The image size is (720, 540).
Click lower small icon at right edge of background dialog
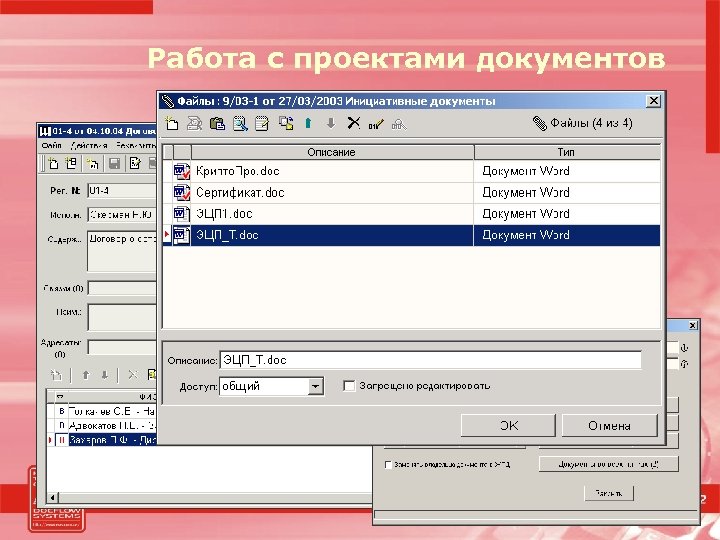684,364
